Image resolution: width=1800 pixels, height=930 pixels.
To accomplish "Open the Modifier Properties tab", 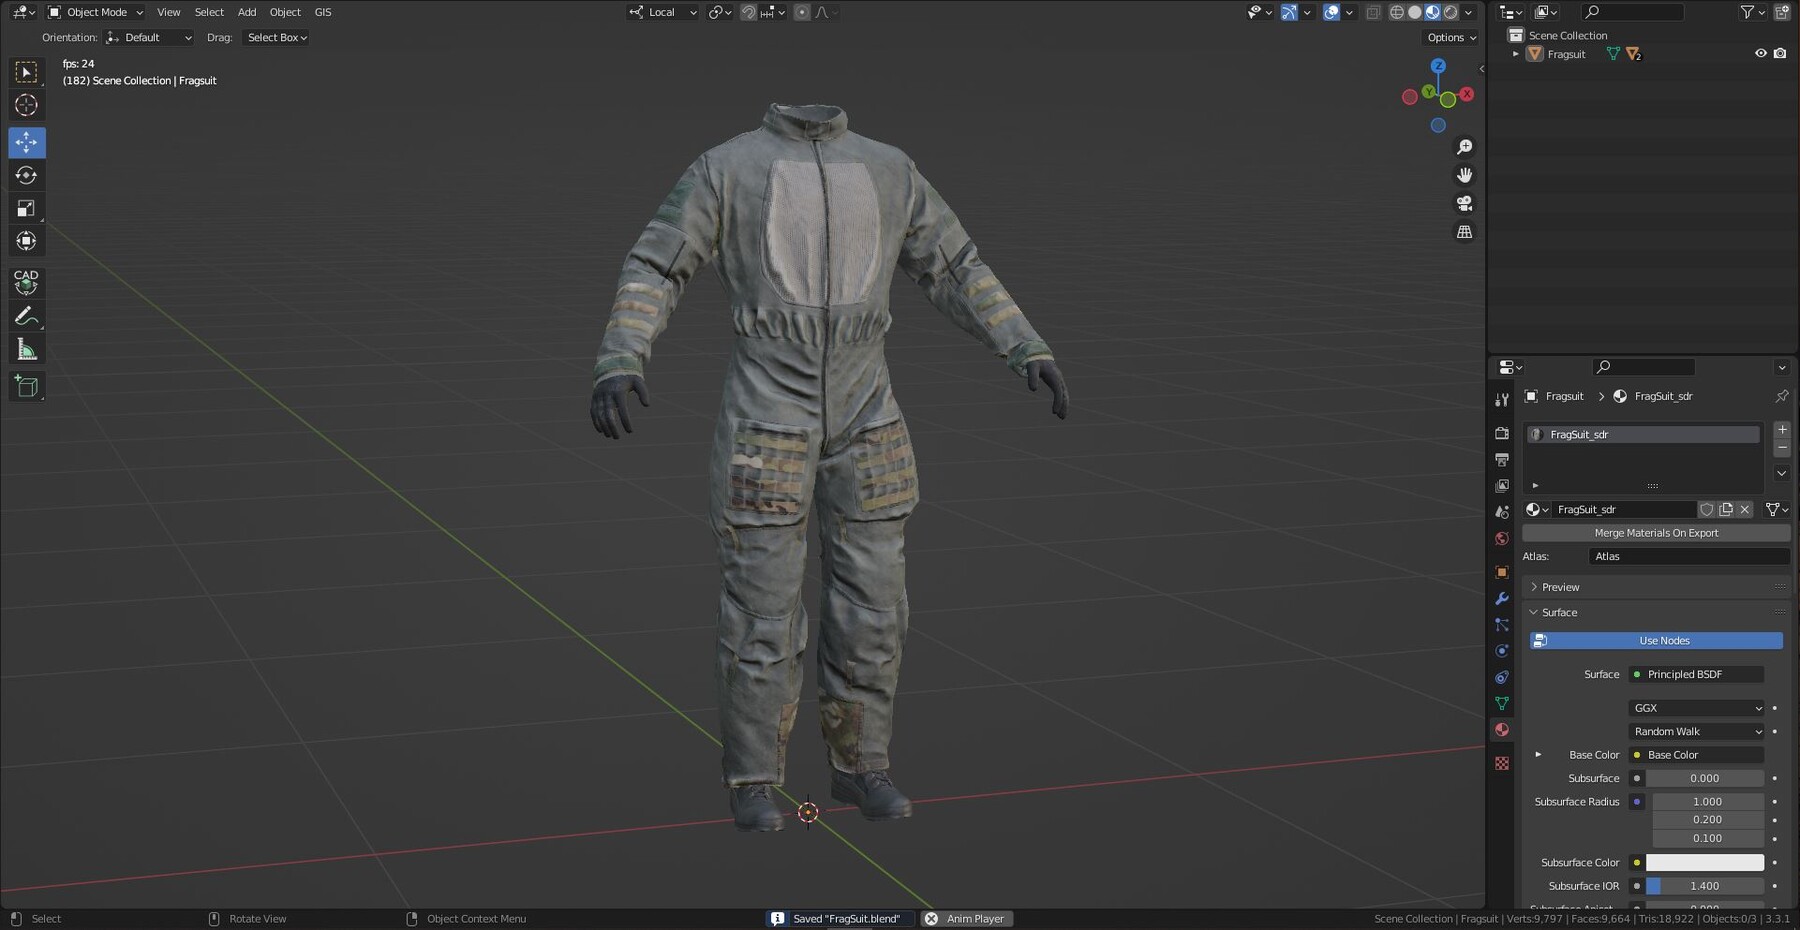I will 1502,598.
